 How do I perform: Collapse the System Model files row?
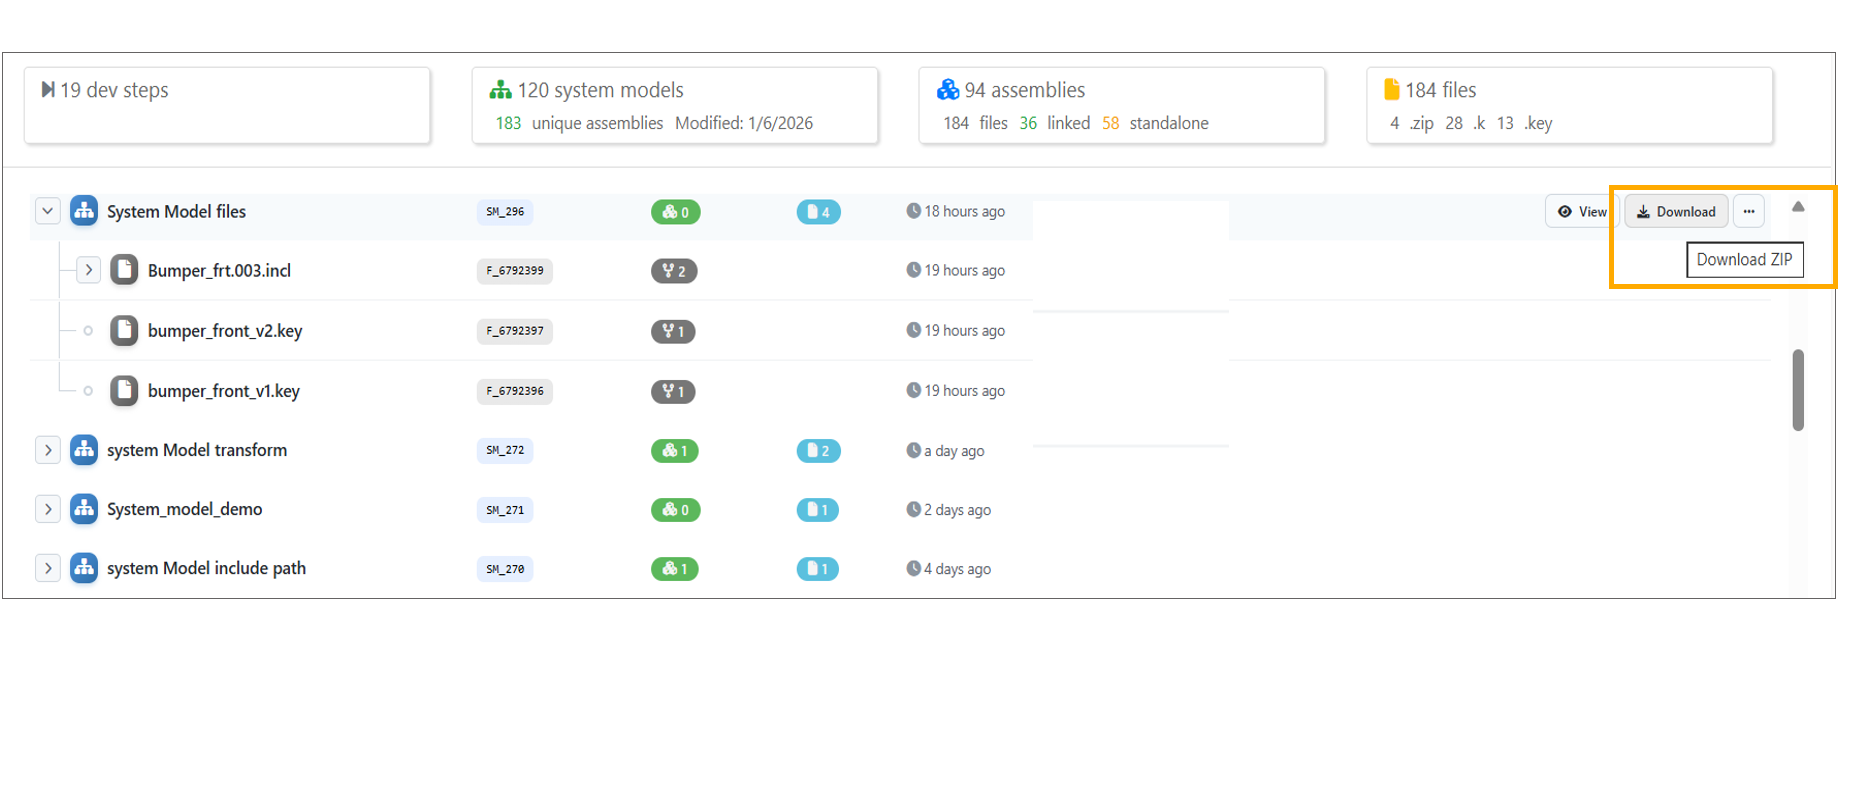(47, 211)
